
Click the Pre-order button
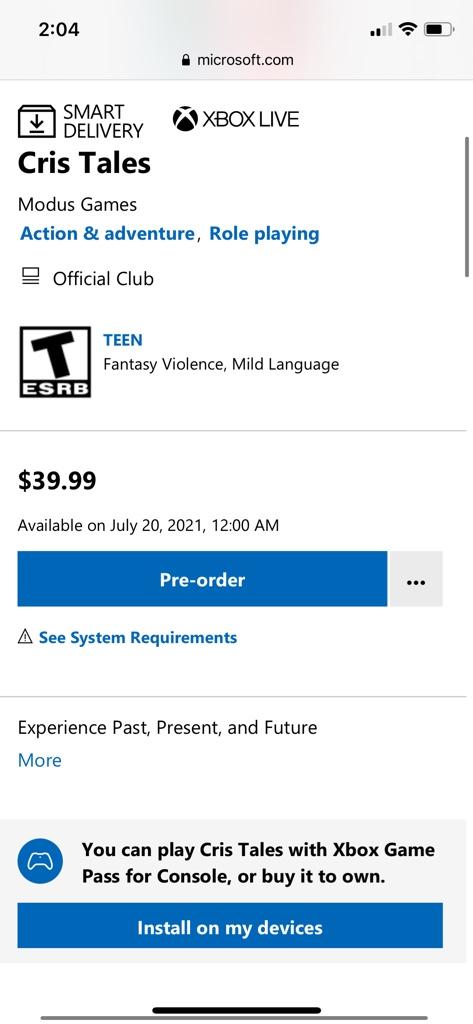[x=203, y=579]
